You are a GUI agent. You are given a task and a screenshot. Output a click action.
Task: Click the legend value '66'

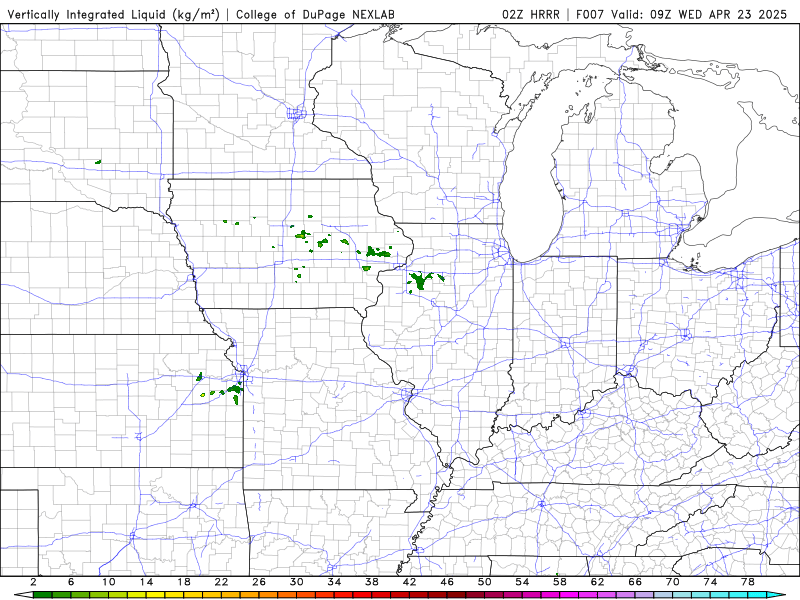click(635, 582)
